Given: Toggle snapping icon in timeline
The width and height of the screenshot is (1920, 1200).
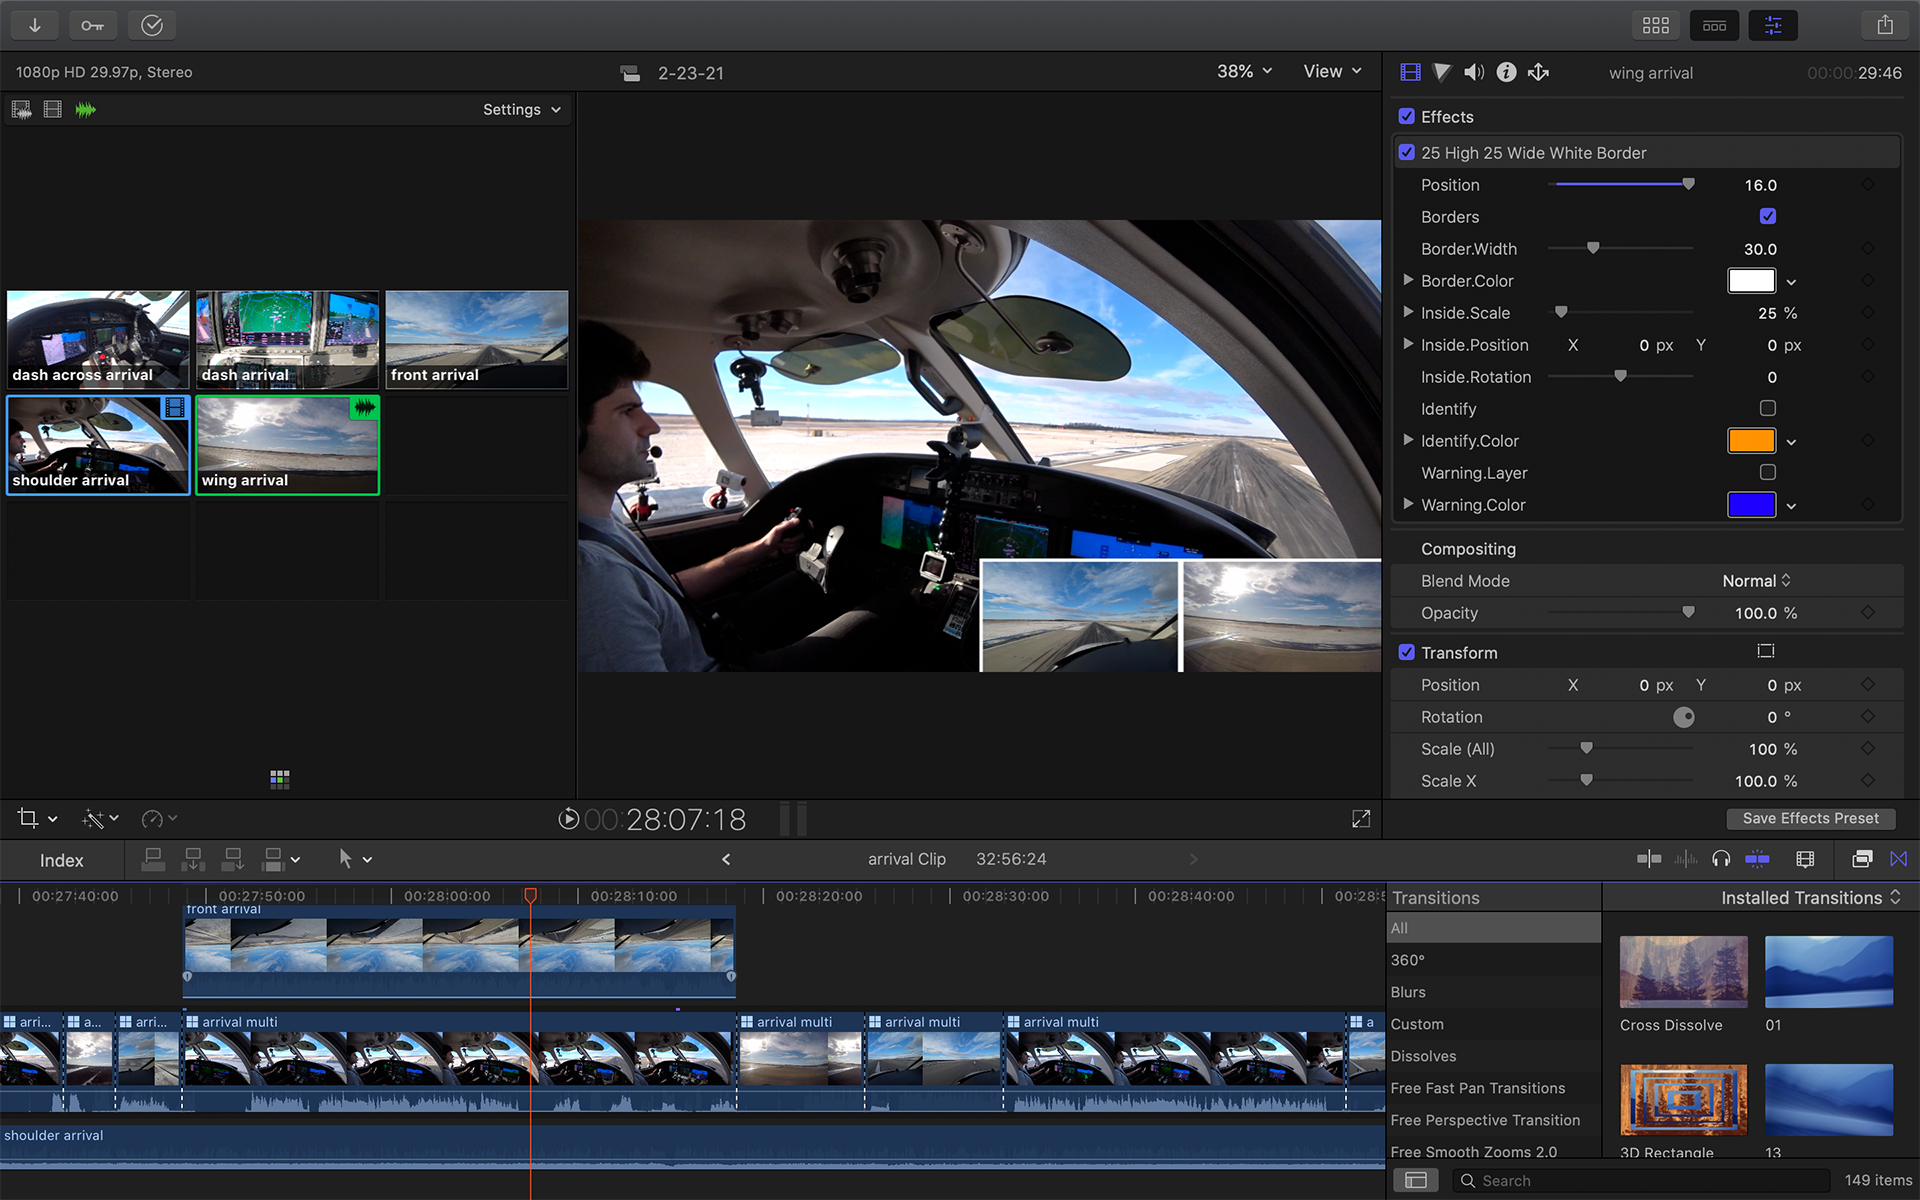Looking at the screenshot, I should [x=1757, y=859].
